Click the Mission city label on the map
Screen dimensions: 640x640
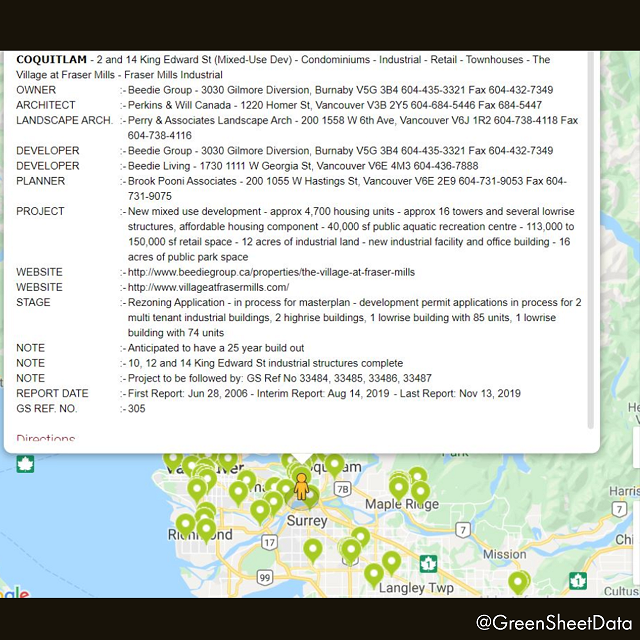pyautogui.click(x=504, y=554)
